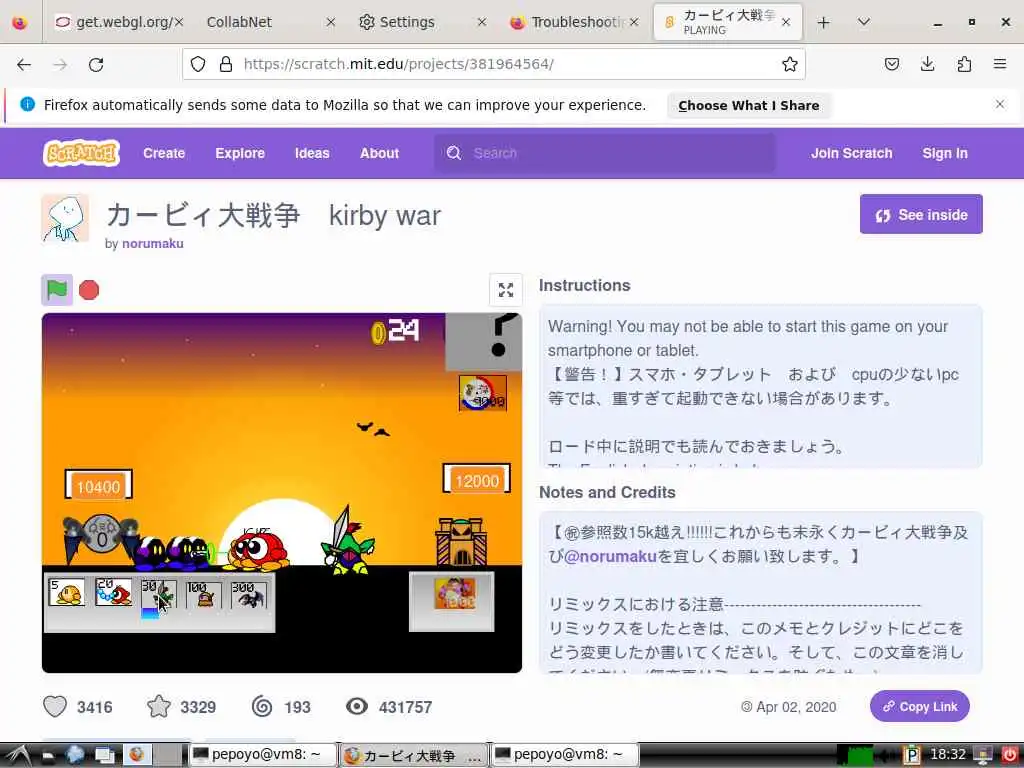
Task: Open the Firefox extensions panel
Action: pos(964,64)
